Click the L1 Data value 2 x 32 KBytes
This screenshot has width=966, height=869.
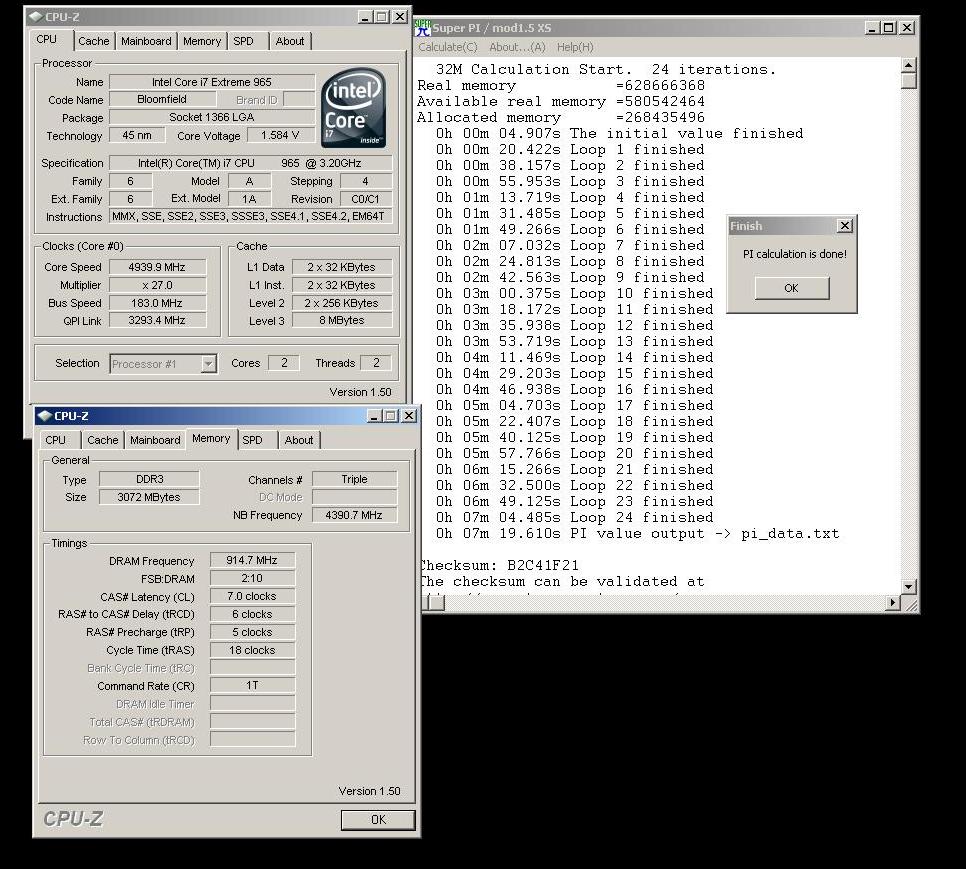[342, 267]
